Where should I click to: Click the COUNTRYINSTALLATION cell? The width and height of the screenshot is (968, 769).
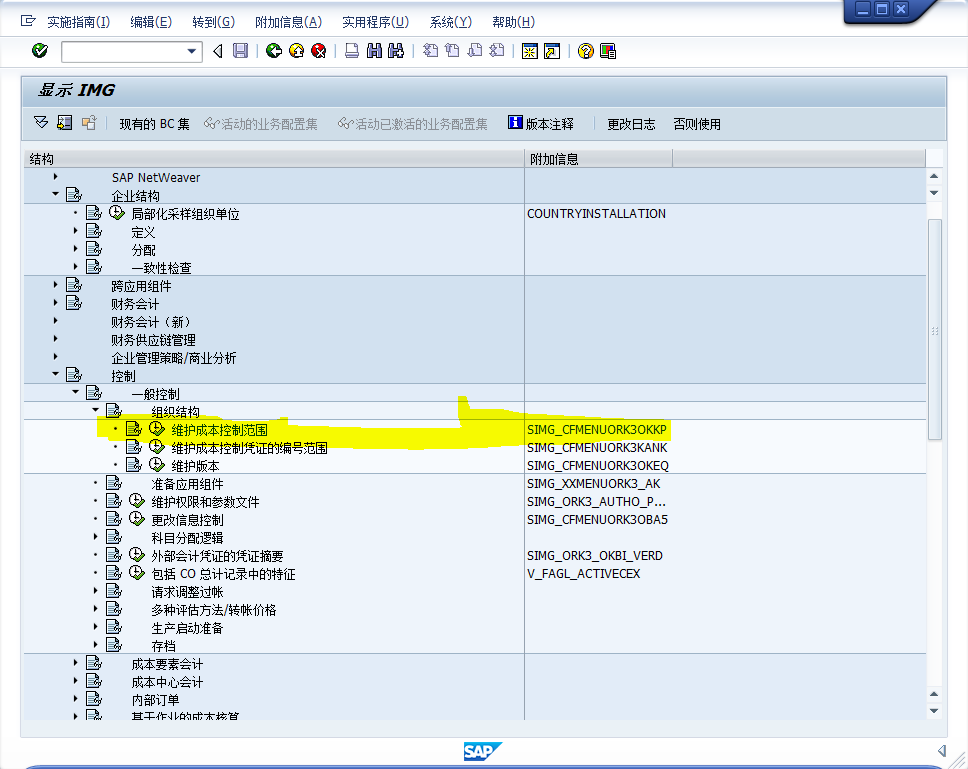point(596,213)
